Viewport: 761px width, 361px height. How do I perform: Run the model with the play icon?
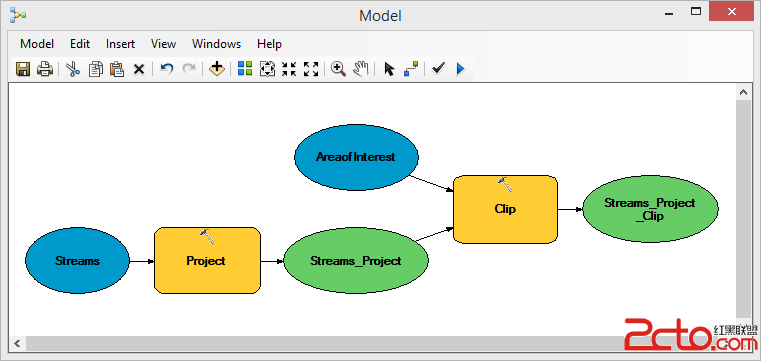tap(461, 69)
